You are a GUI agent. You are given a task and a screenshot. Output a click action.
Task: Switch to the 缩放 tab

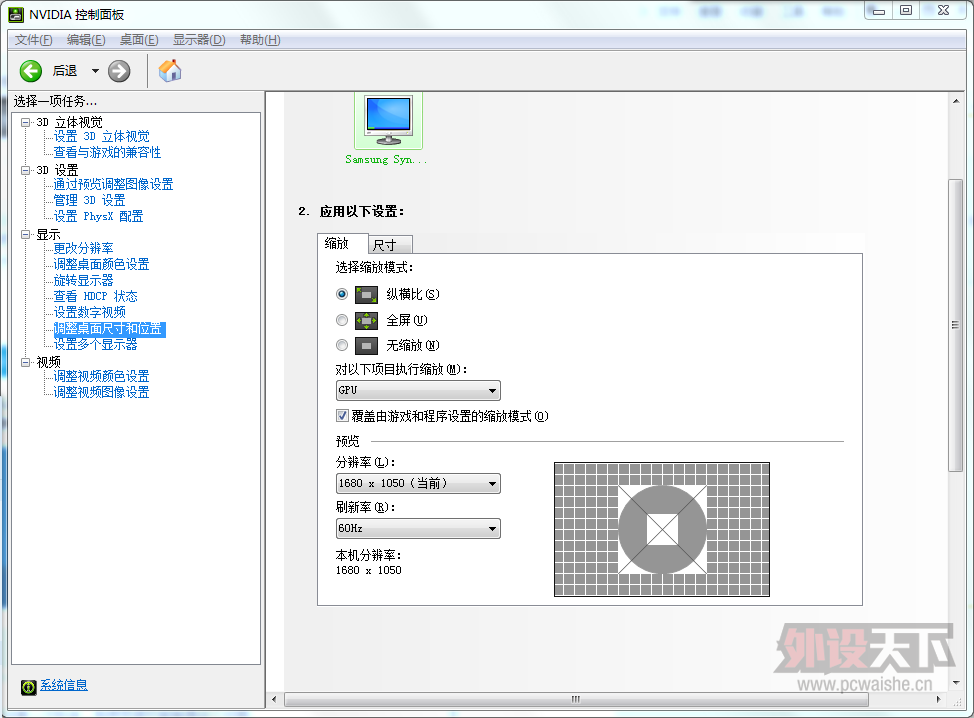(342, 243)
